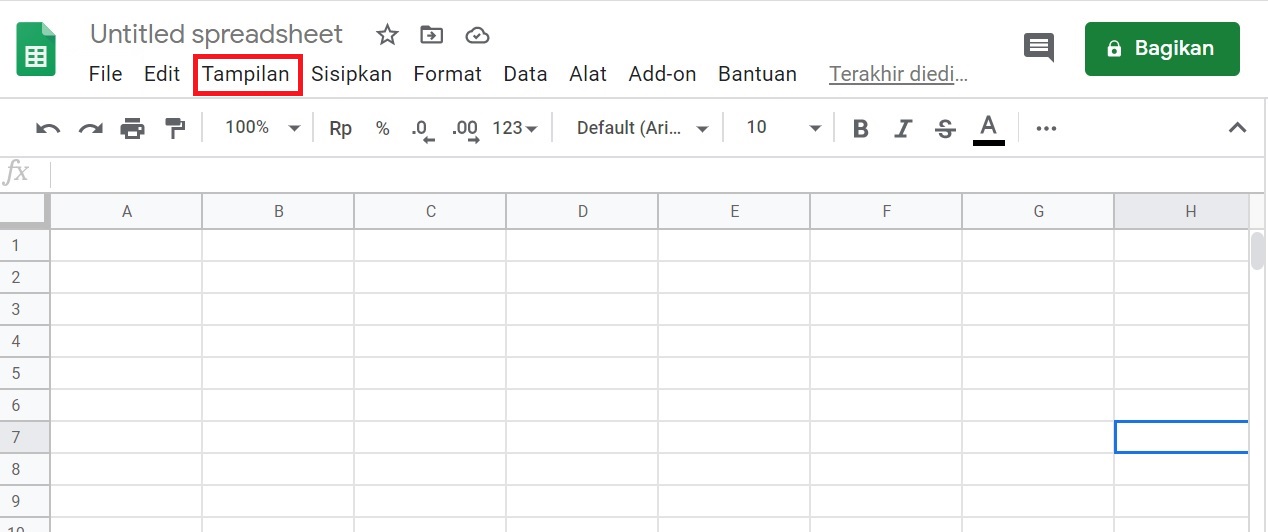Print the spreadsheet with printer icon

pyautogui.click(x=133, y=128)
